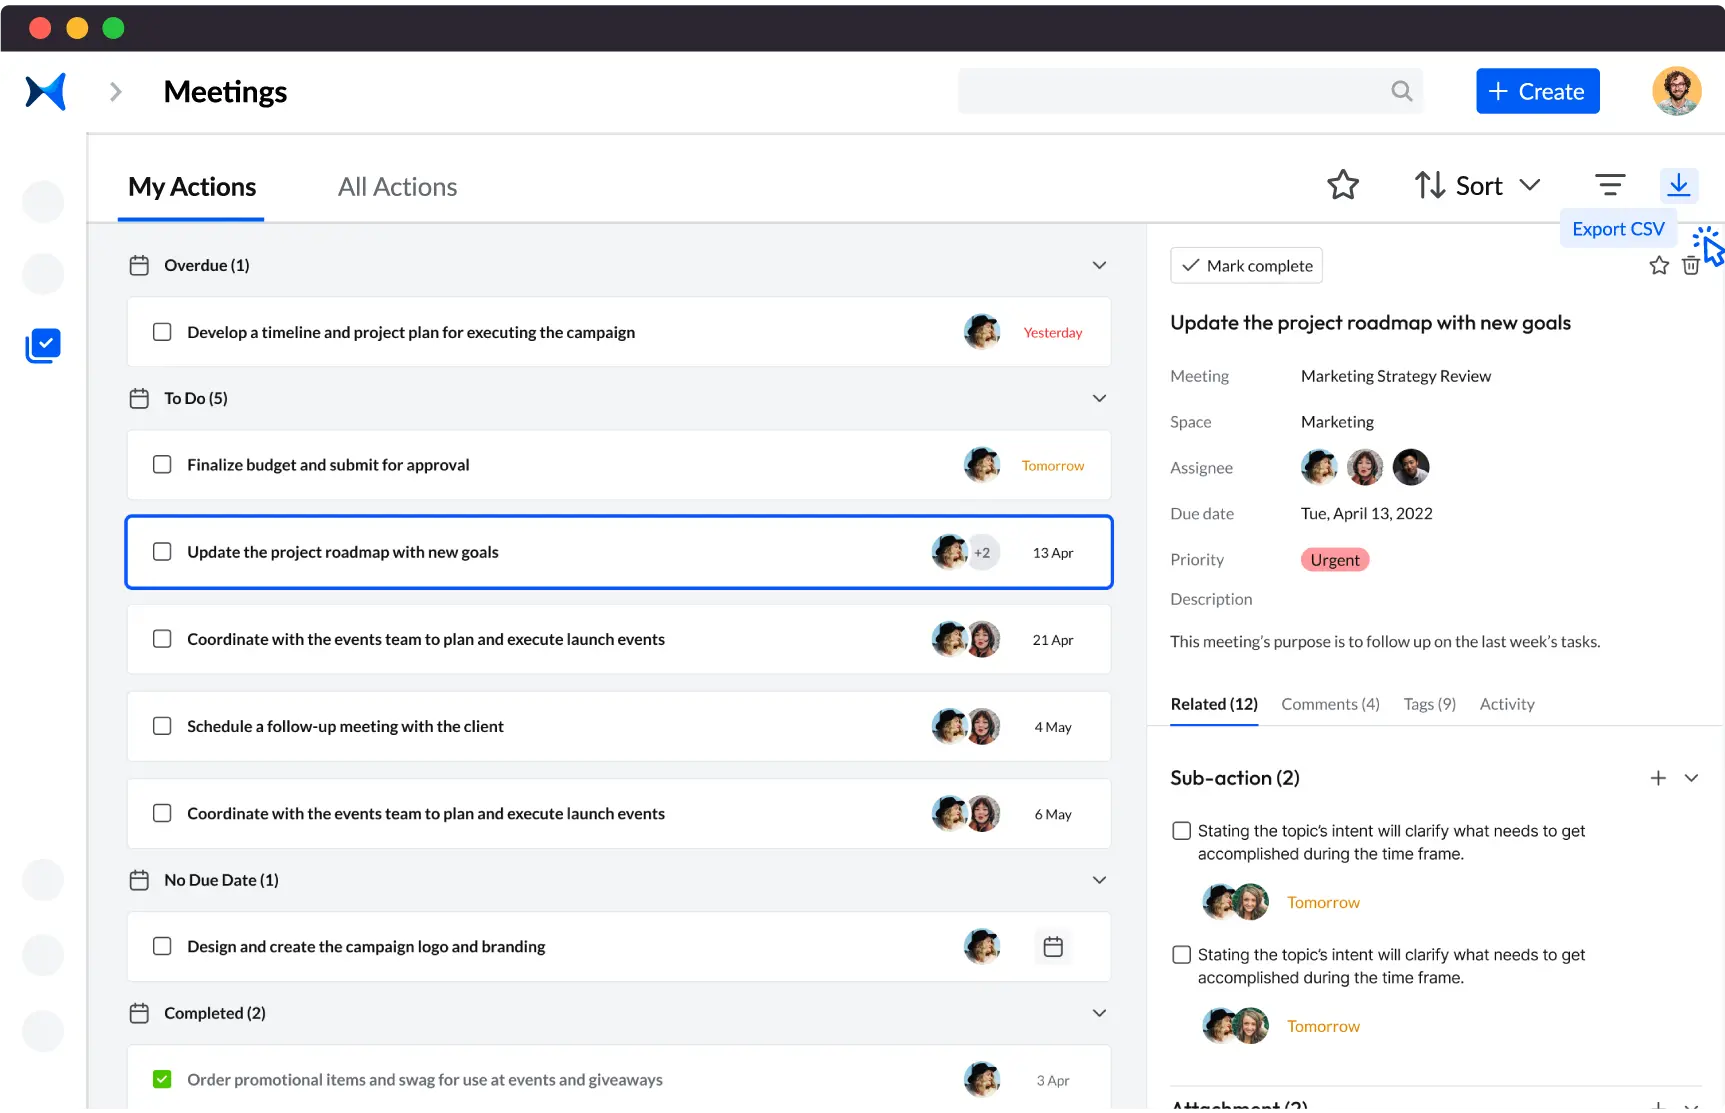Click the star favorite icon beside Sort
The width and height of the screenshot is (1725, 1113).
[1342, 185]
